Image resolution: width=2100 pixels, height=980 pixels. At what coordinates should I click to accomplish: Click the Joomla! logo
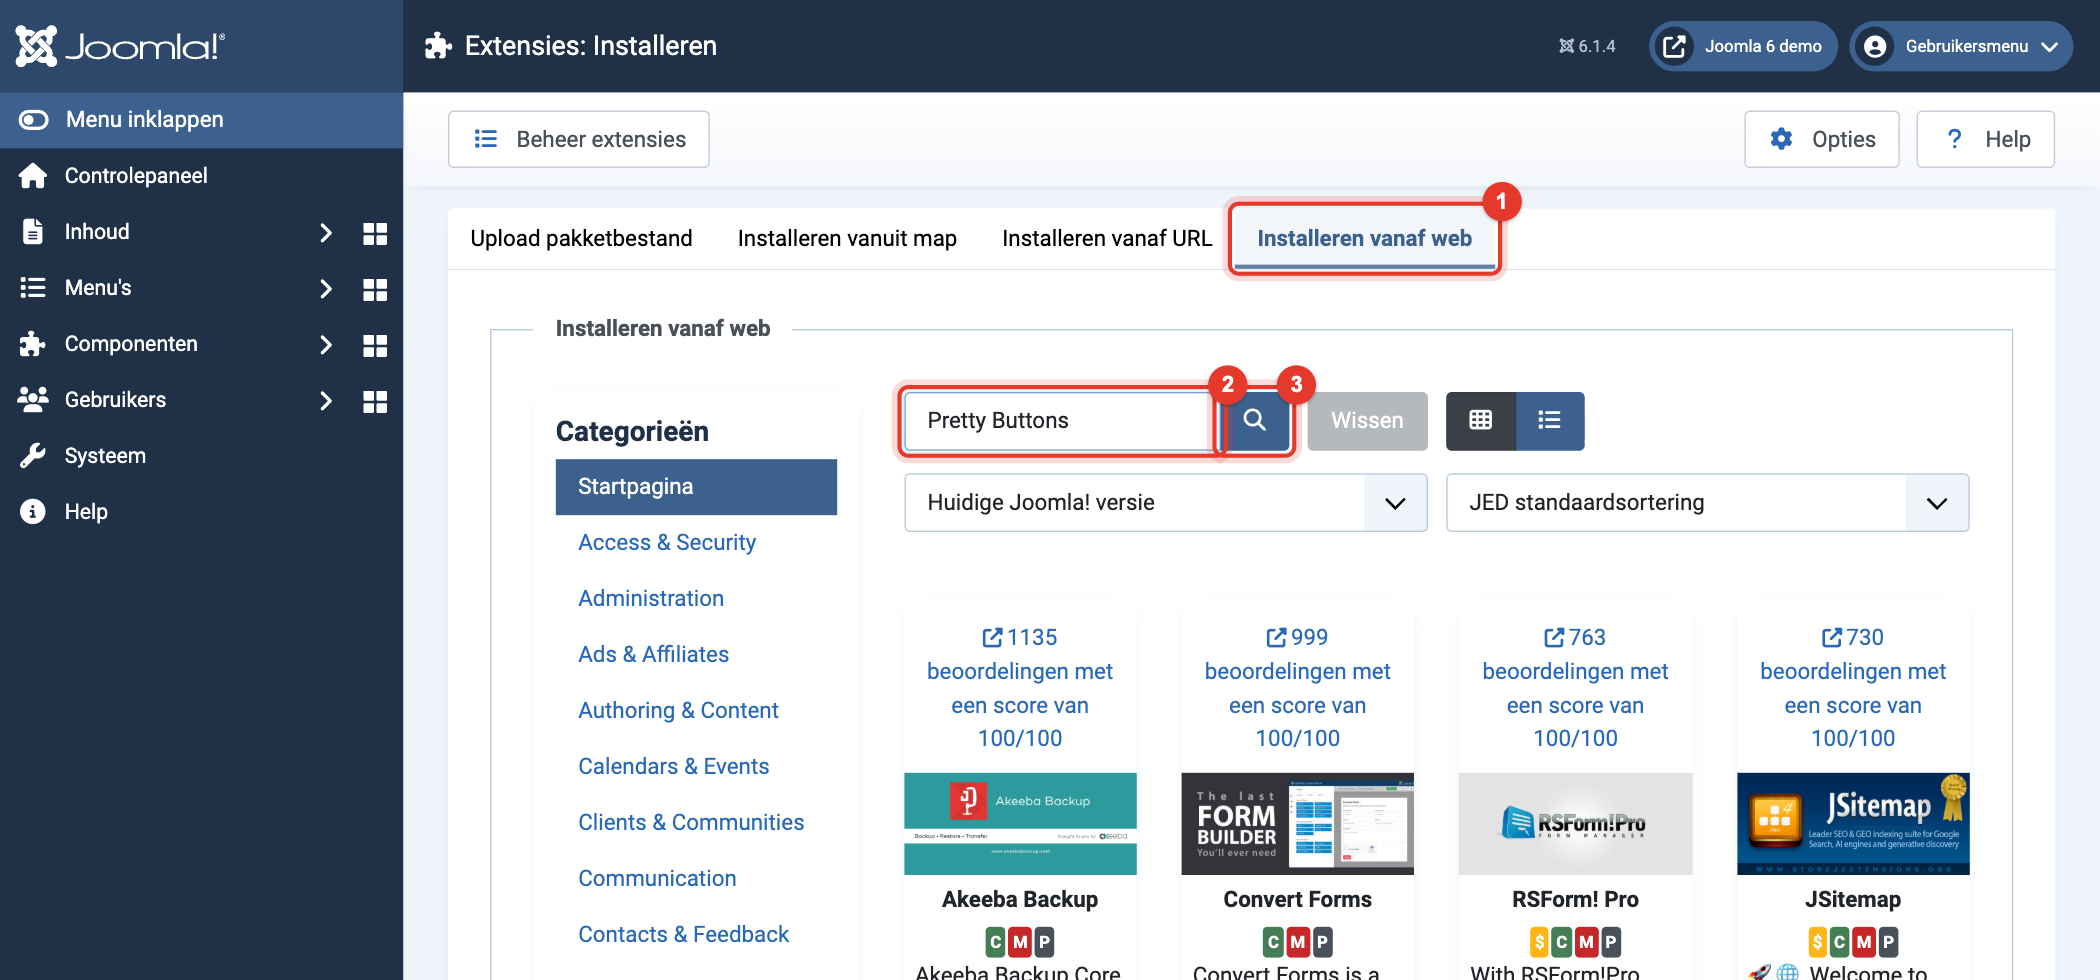(x=120, y=46)
